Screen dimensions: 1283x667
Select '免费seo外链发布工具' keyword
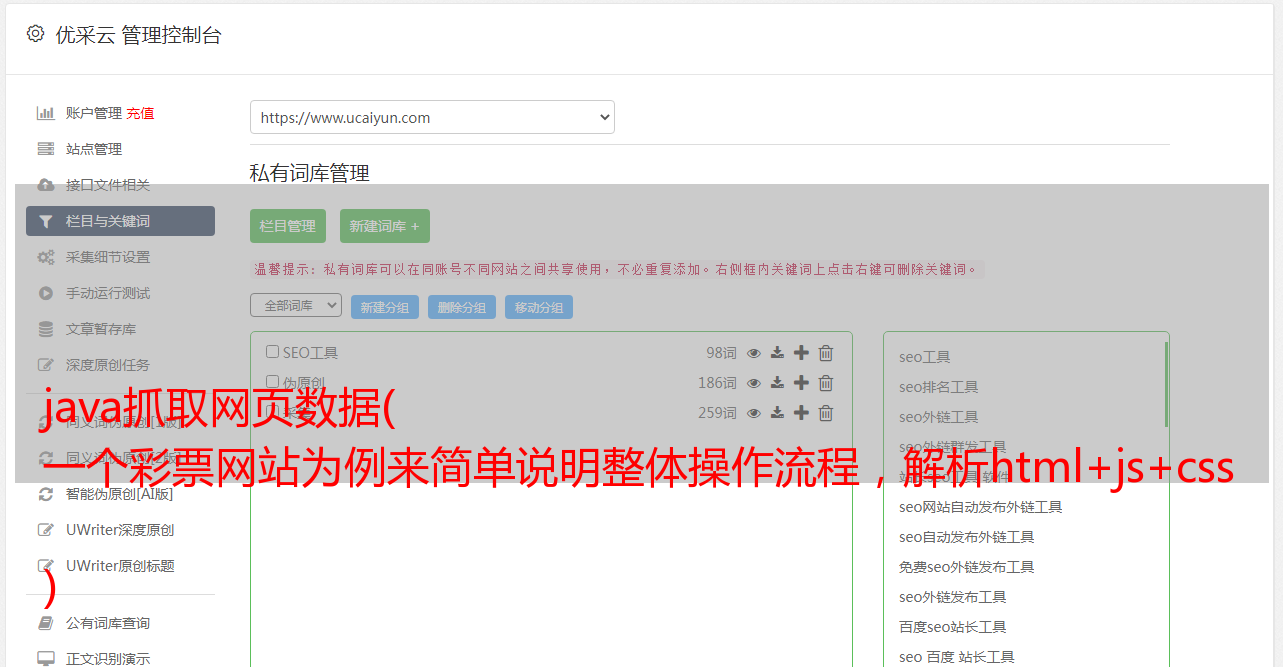(966, 567)
